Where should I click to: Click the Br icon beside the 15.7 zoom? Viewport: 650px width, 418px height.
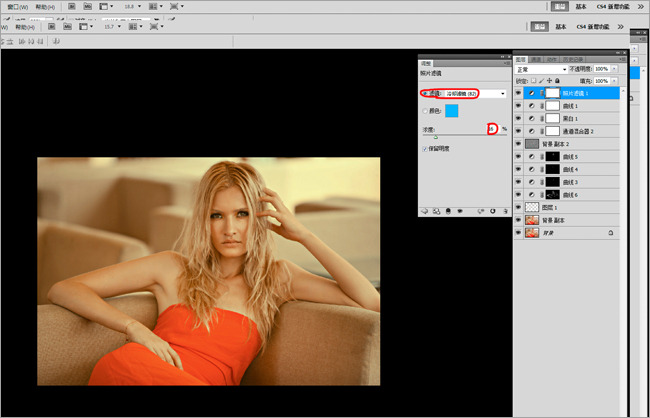point(52,27)
